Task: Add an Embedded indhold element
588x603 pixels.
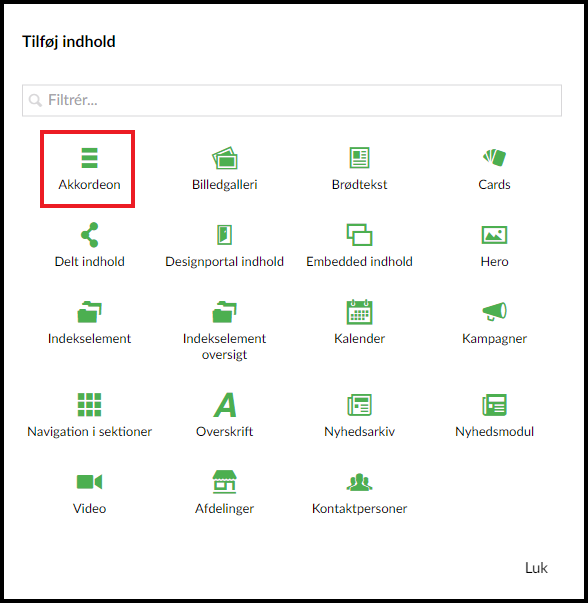Action: click(359, 245)
